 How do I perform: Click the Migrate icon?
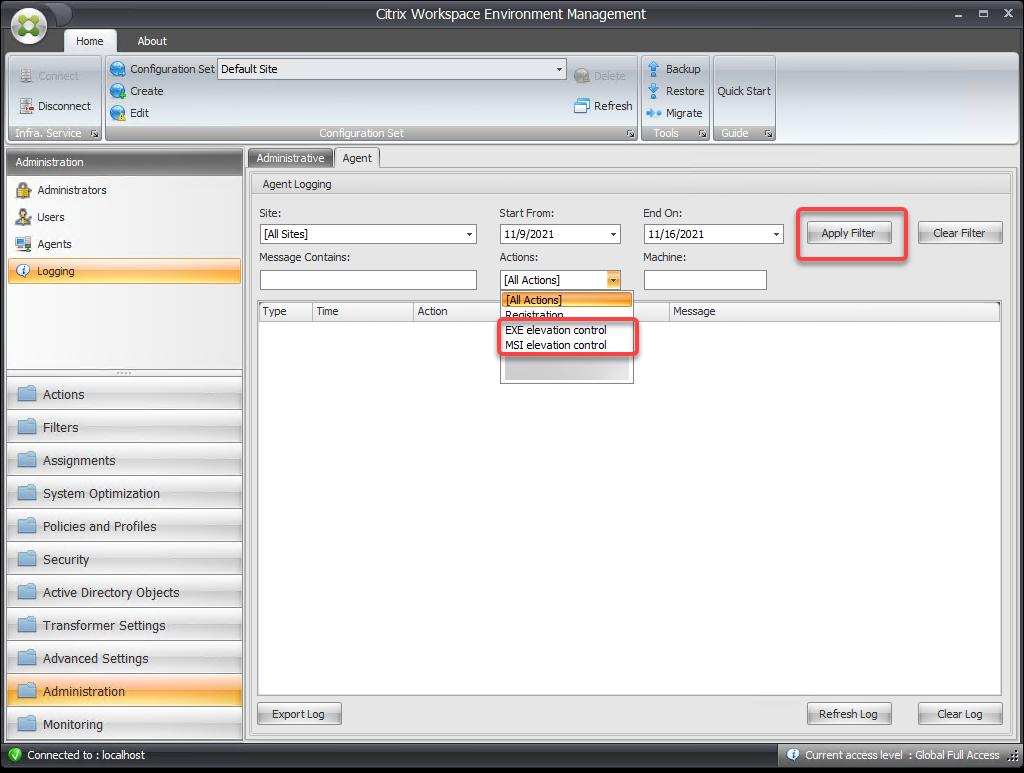point(654,113)
